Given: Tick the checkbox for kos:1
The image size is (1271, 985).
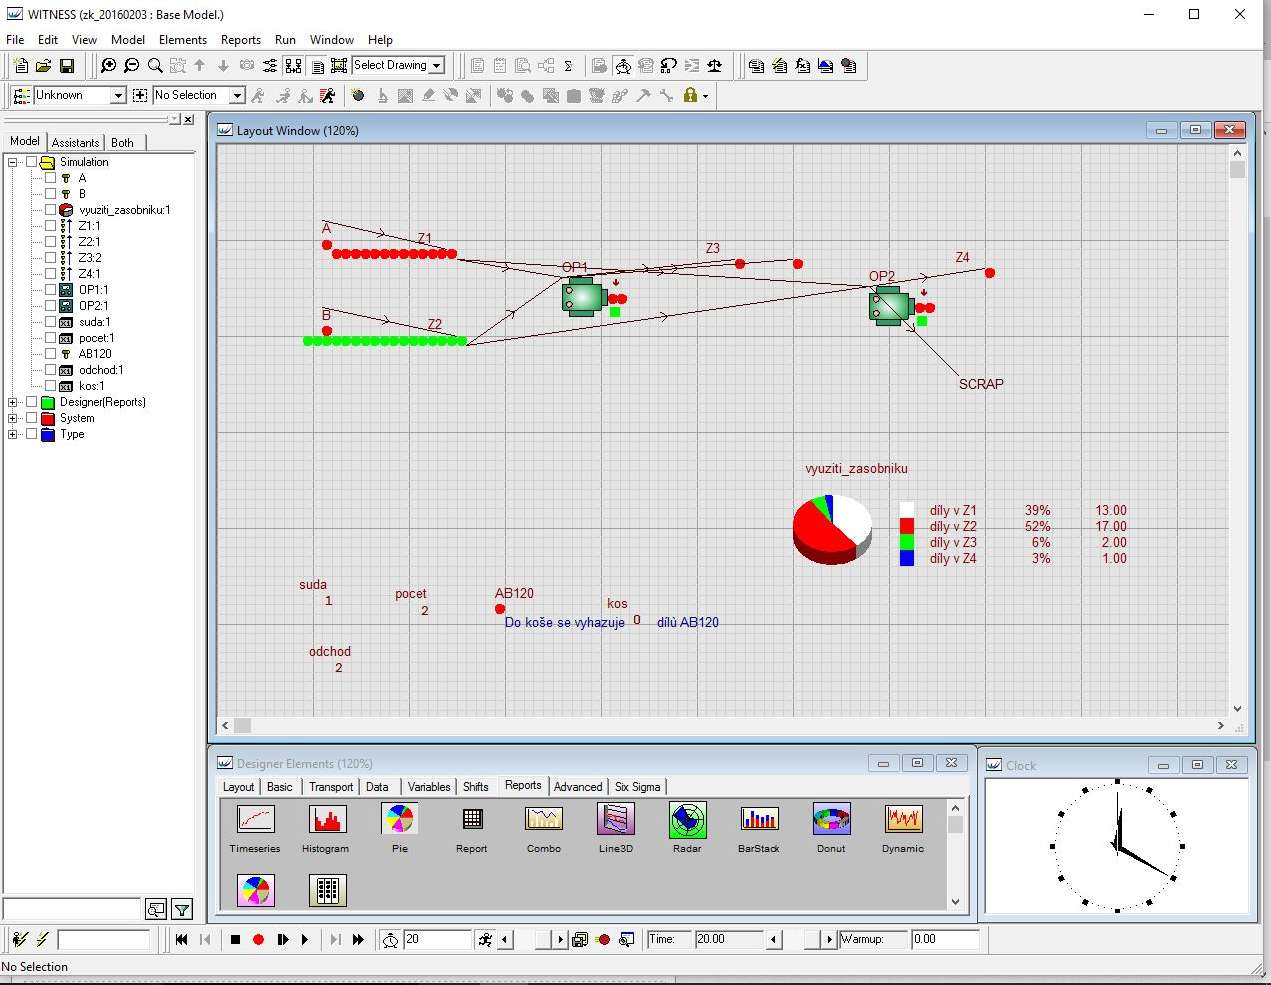Looking at the screenshot, I should pos(50,386).
